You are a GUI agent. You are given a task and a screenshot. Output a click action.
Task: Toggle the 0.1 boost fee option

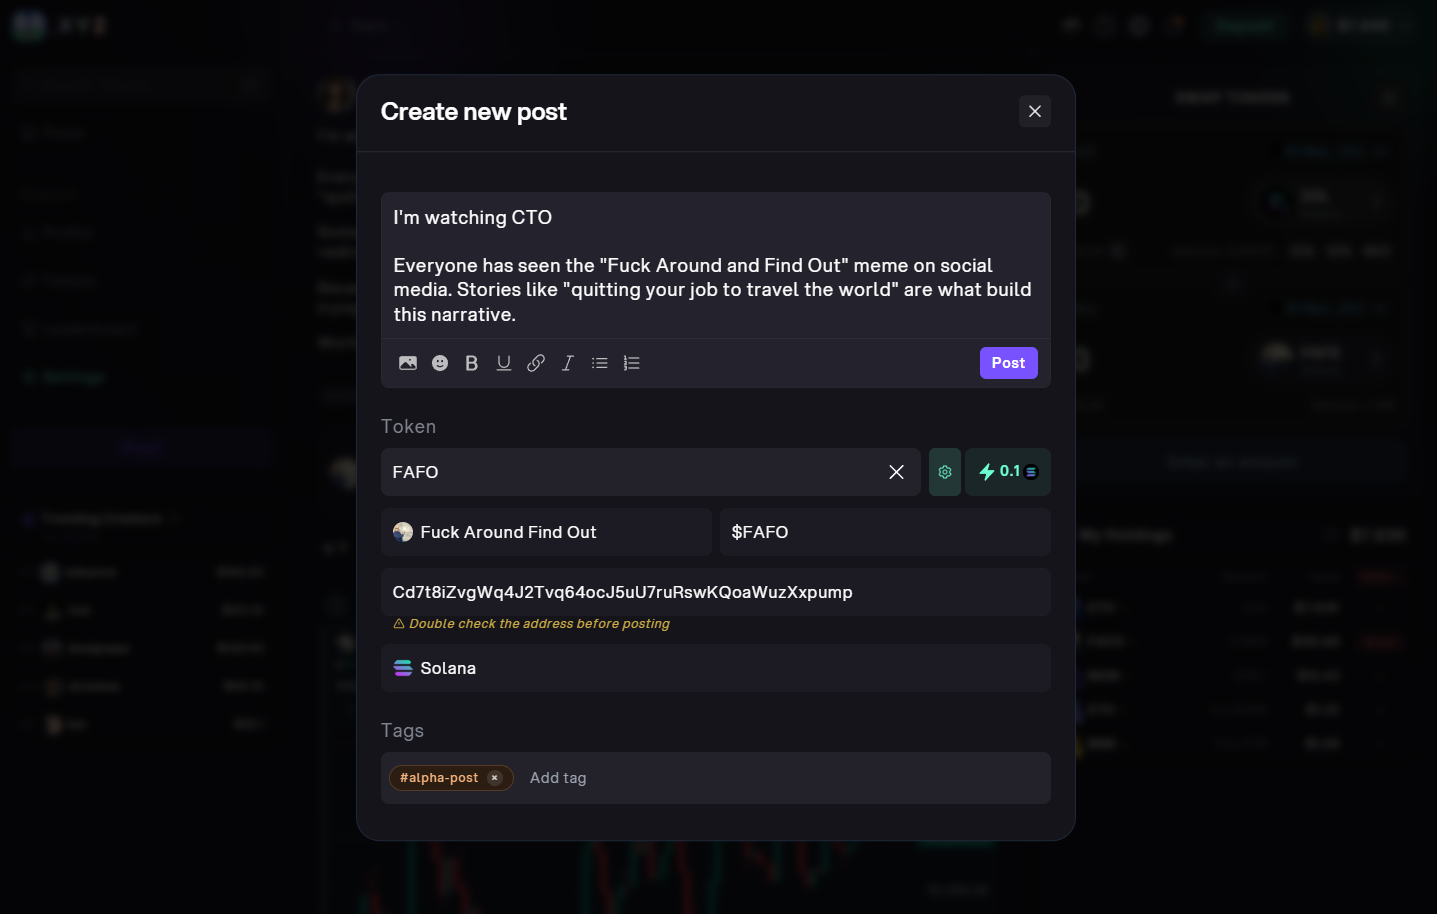tap(1007, 471)
